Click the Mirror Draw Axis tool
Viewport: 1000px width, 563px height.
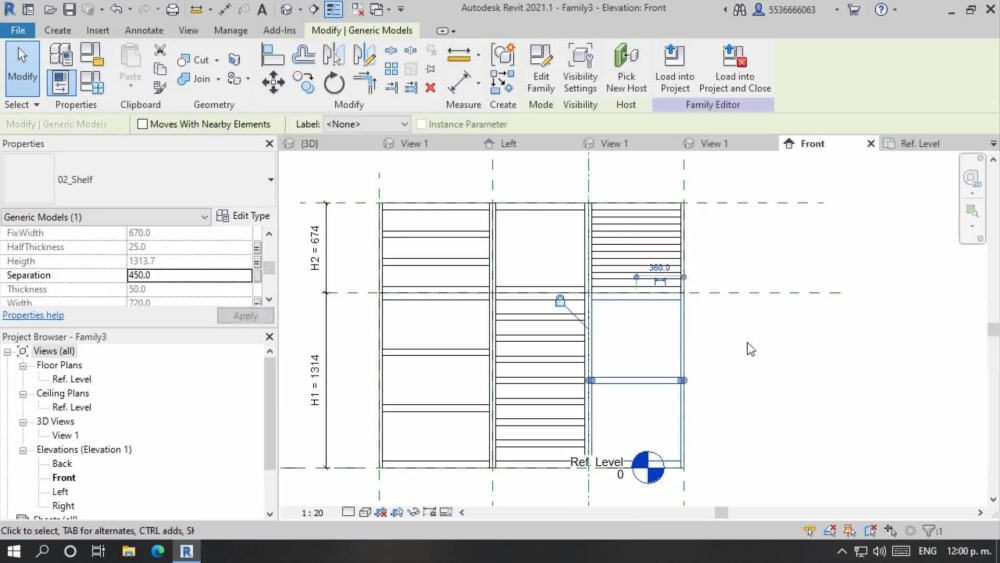coord(364,55)
